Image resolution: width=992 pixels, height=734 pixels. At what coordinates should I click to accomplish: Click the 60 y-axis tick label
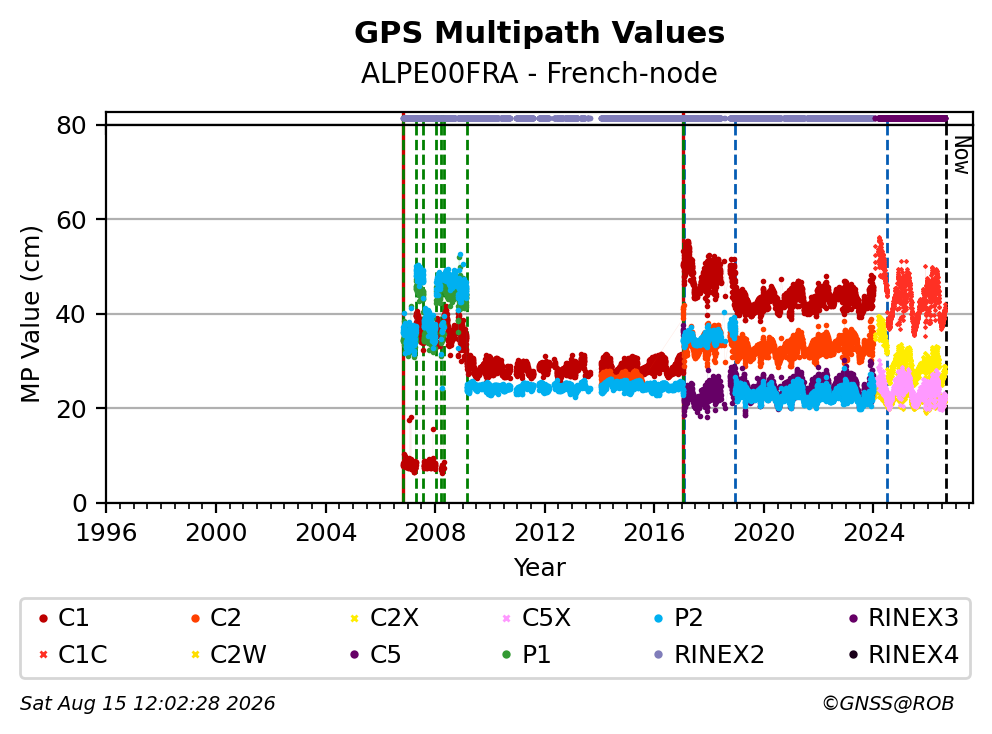pyautogui.click(x=71, y=220)
